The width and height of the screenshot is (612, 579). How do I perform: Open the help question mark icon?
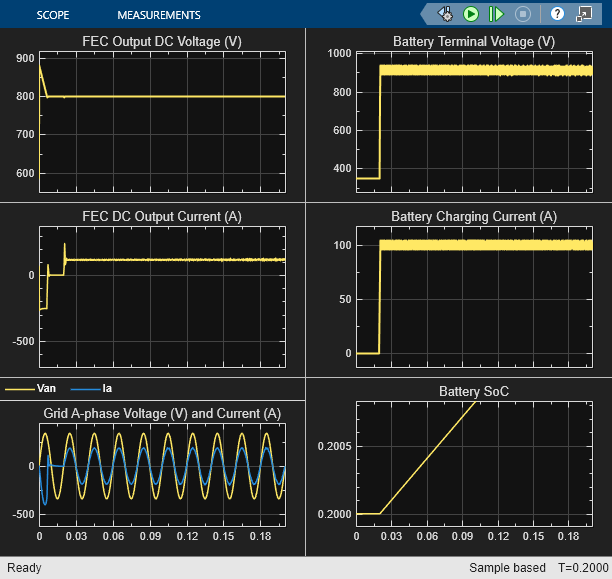pos(557,14)
